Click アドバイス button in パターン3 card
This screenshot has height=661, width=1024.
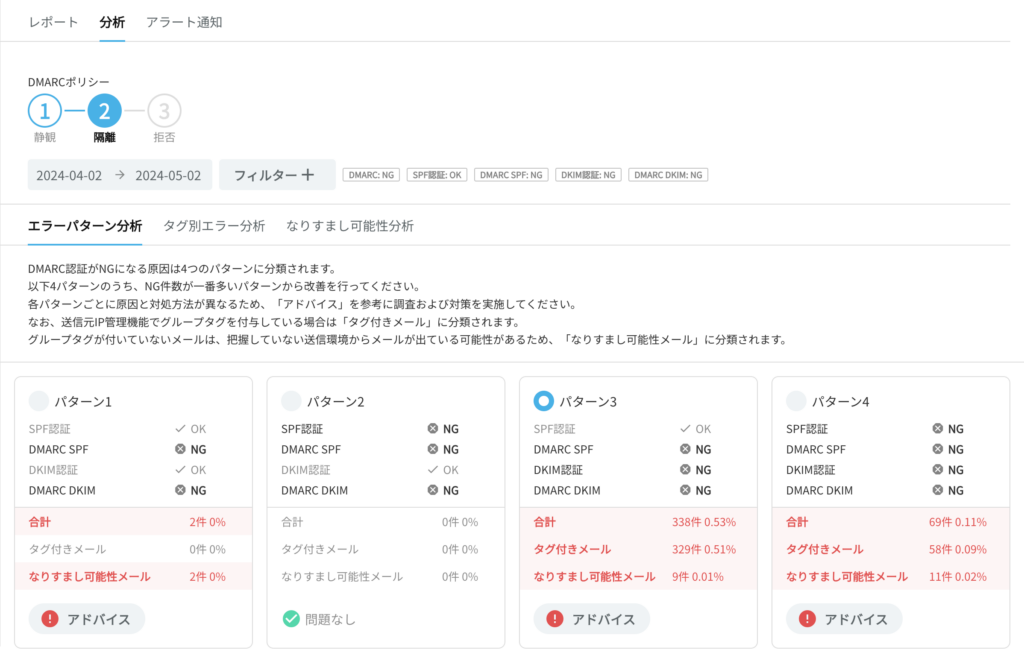pyautogui.click(x=592, y=619)
